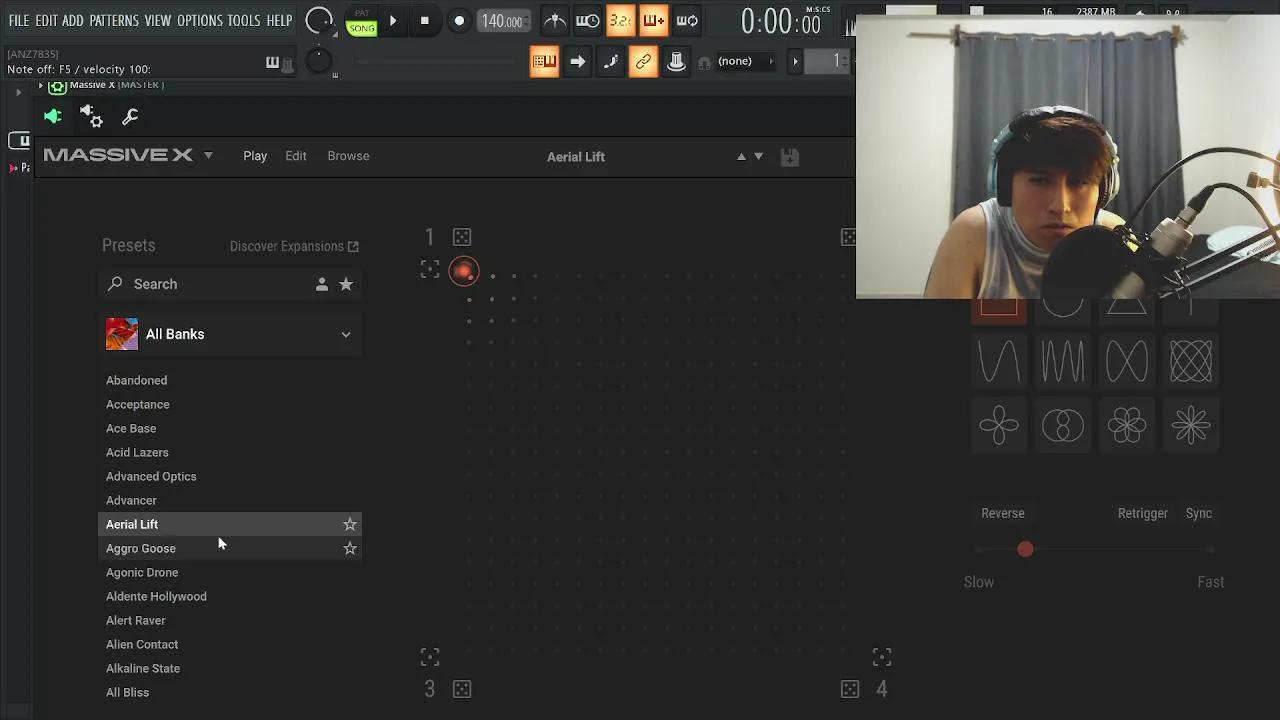Toggle loop recording icon
The image size is (1280, 720).
pos(687,20)
